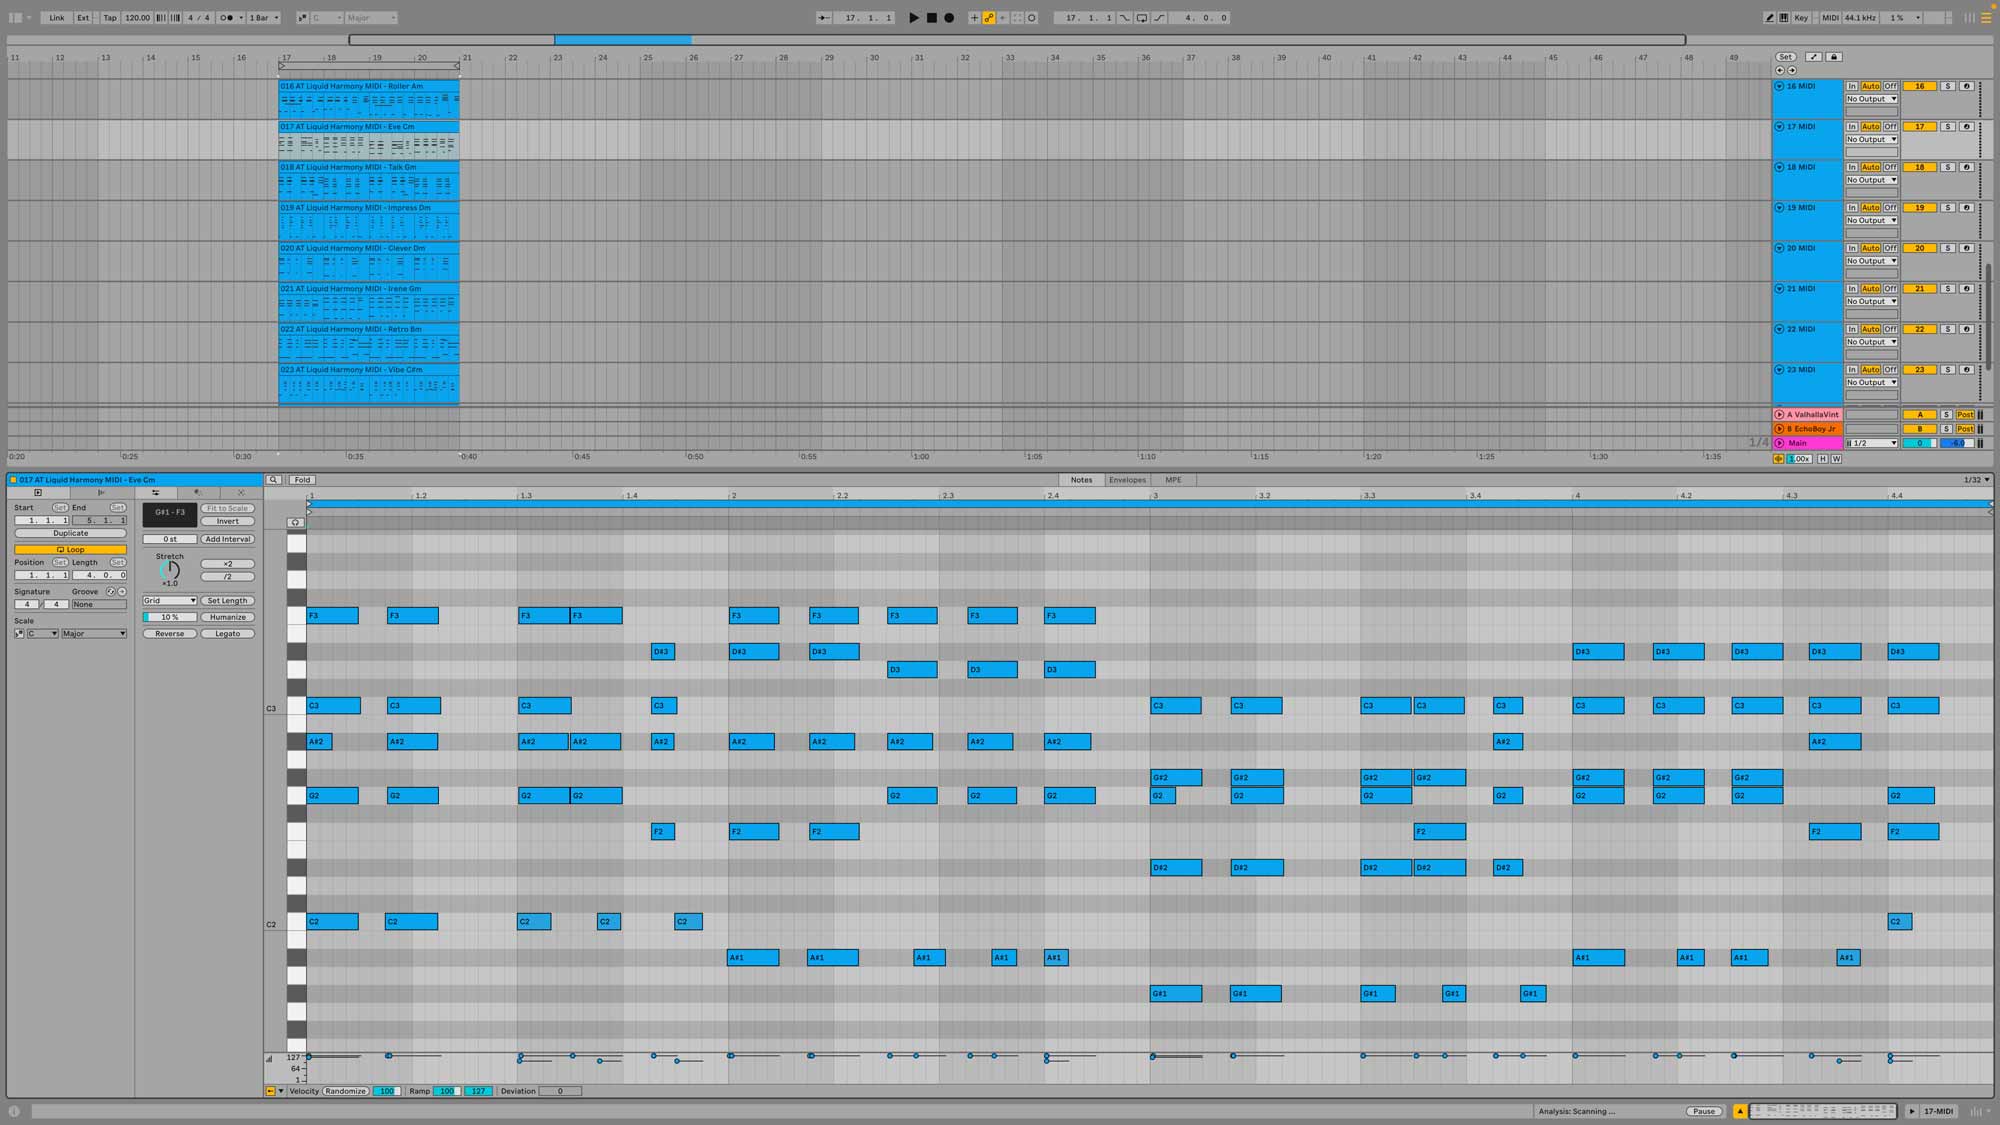Click the Stretch knob
Image resolution: width=2000 pixels, height=1125 pixels.
tap(169, 570)
